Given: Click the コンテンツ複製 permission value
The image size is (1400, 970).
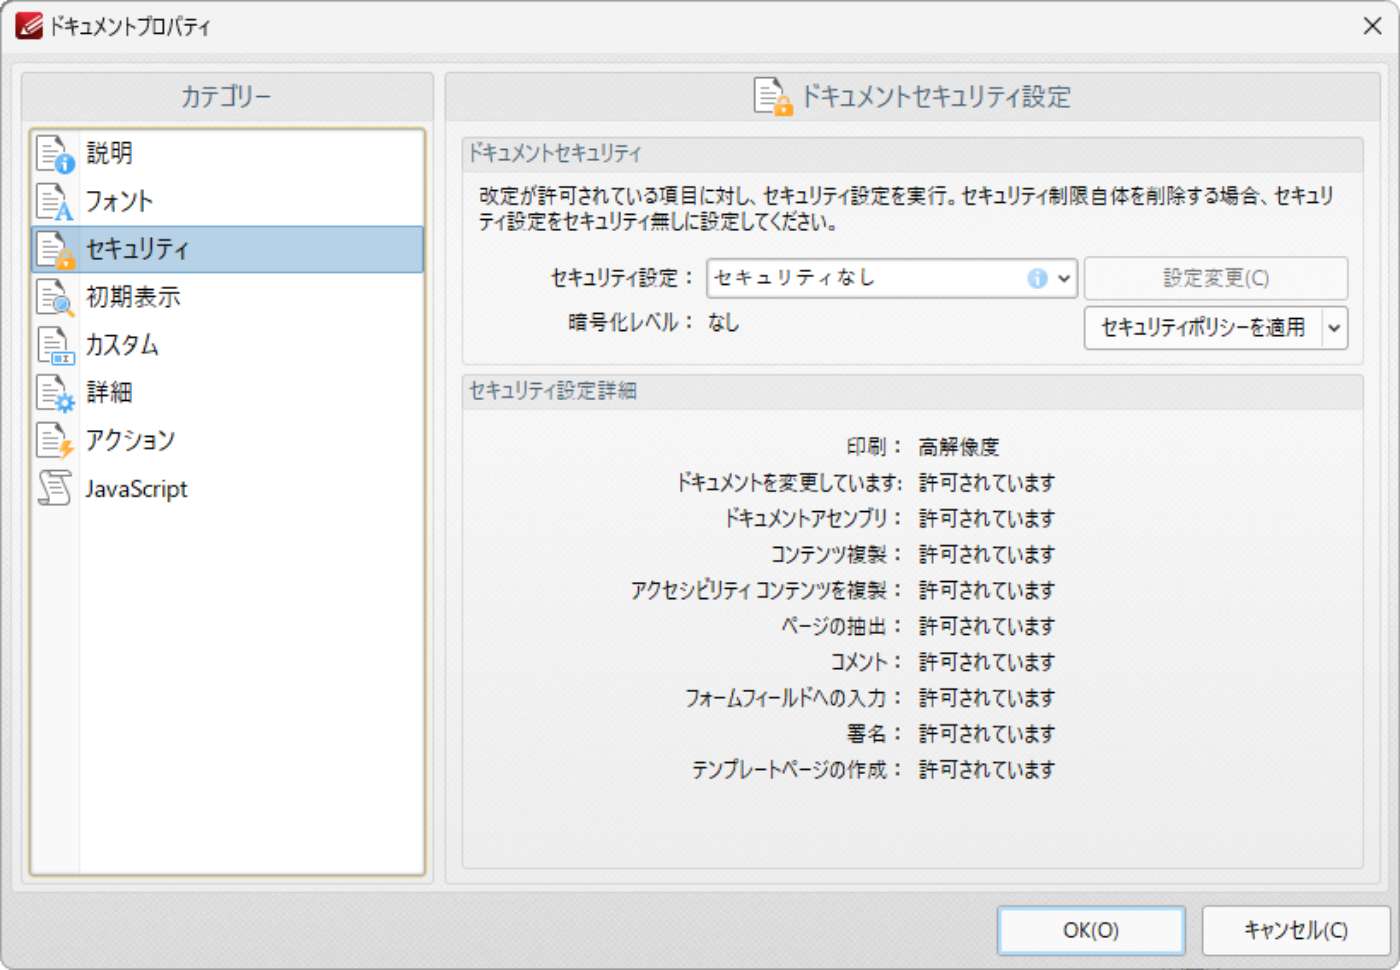Looking at the screenshot, I should [x=986, y=555].
